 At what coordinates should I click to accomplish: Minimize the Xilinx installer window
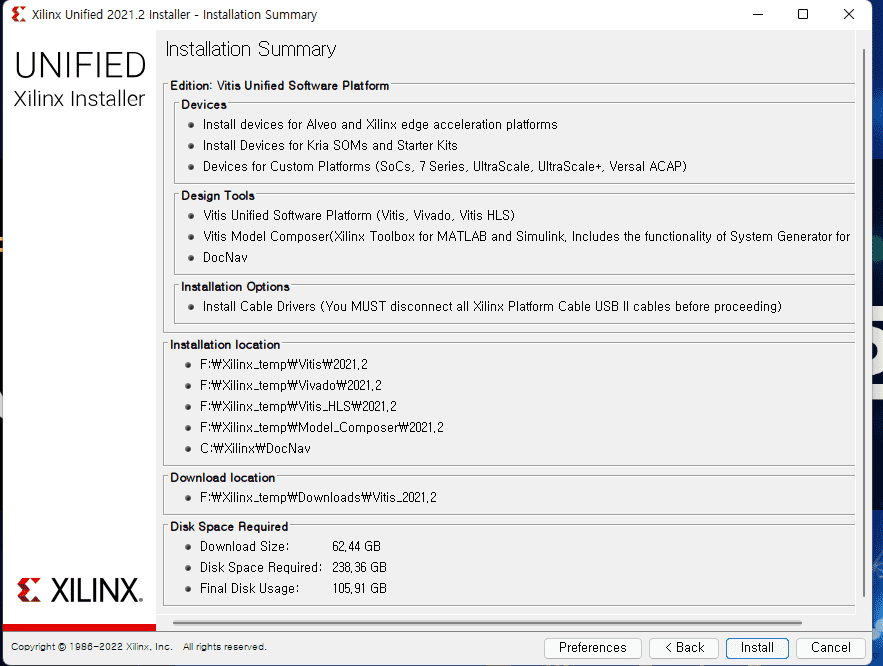(x=758, y=14)
